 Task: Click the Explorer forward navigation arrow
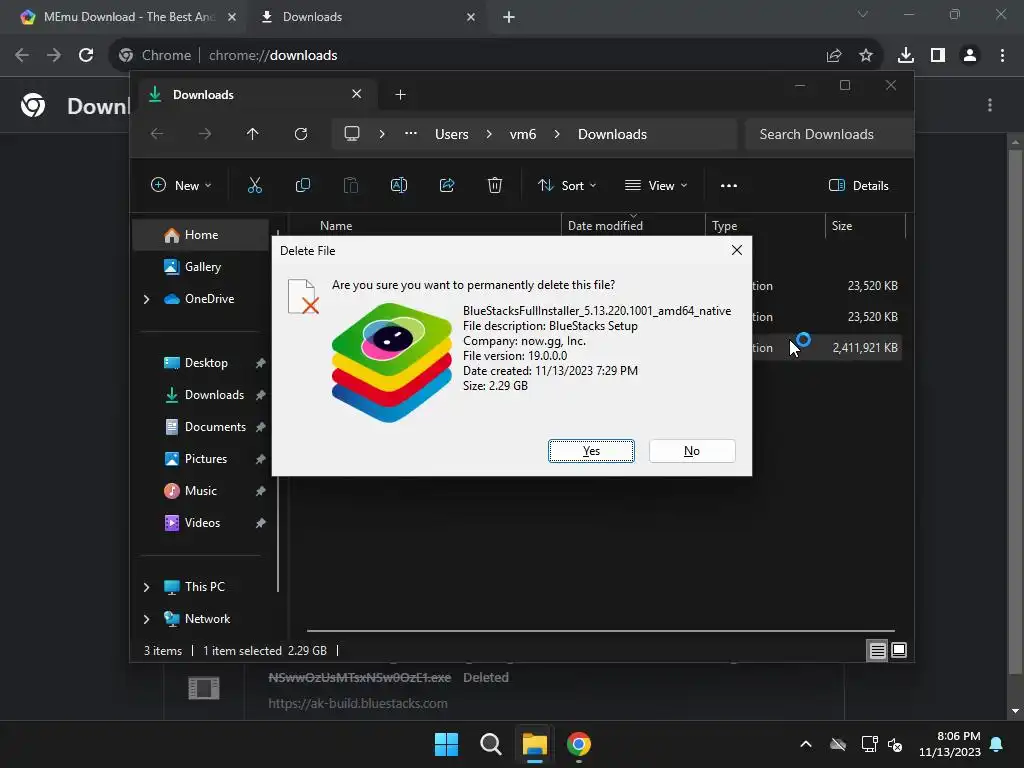(x=204, y=134)
